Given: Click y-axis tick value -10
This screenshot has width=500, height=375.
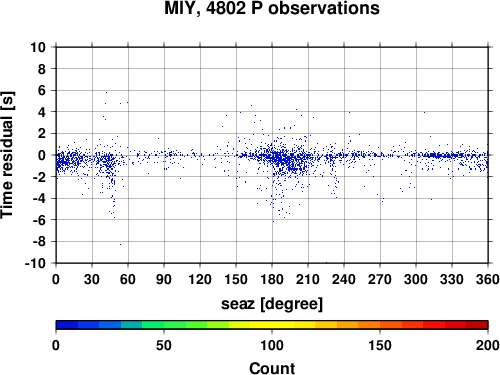Looking at the screenshot, I should tap(35, 263).
